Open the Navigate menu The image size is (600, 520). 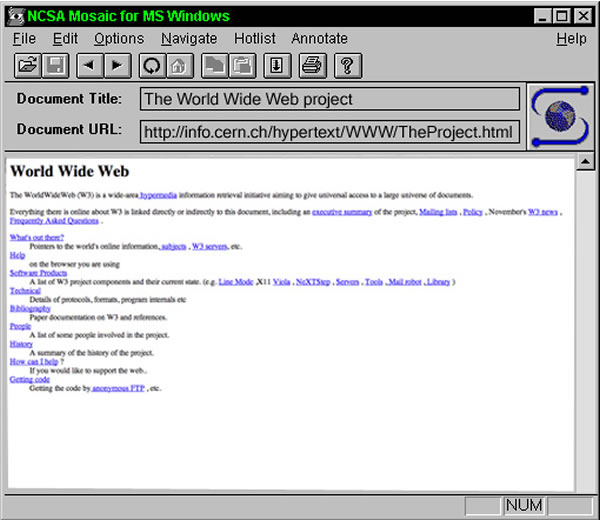[189, 39]
